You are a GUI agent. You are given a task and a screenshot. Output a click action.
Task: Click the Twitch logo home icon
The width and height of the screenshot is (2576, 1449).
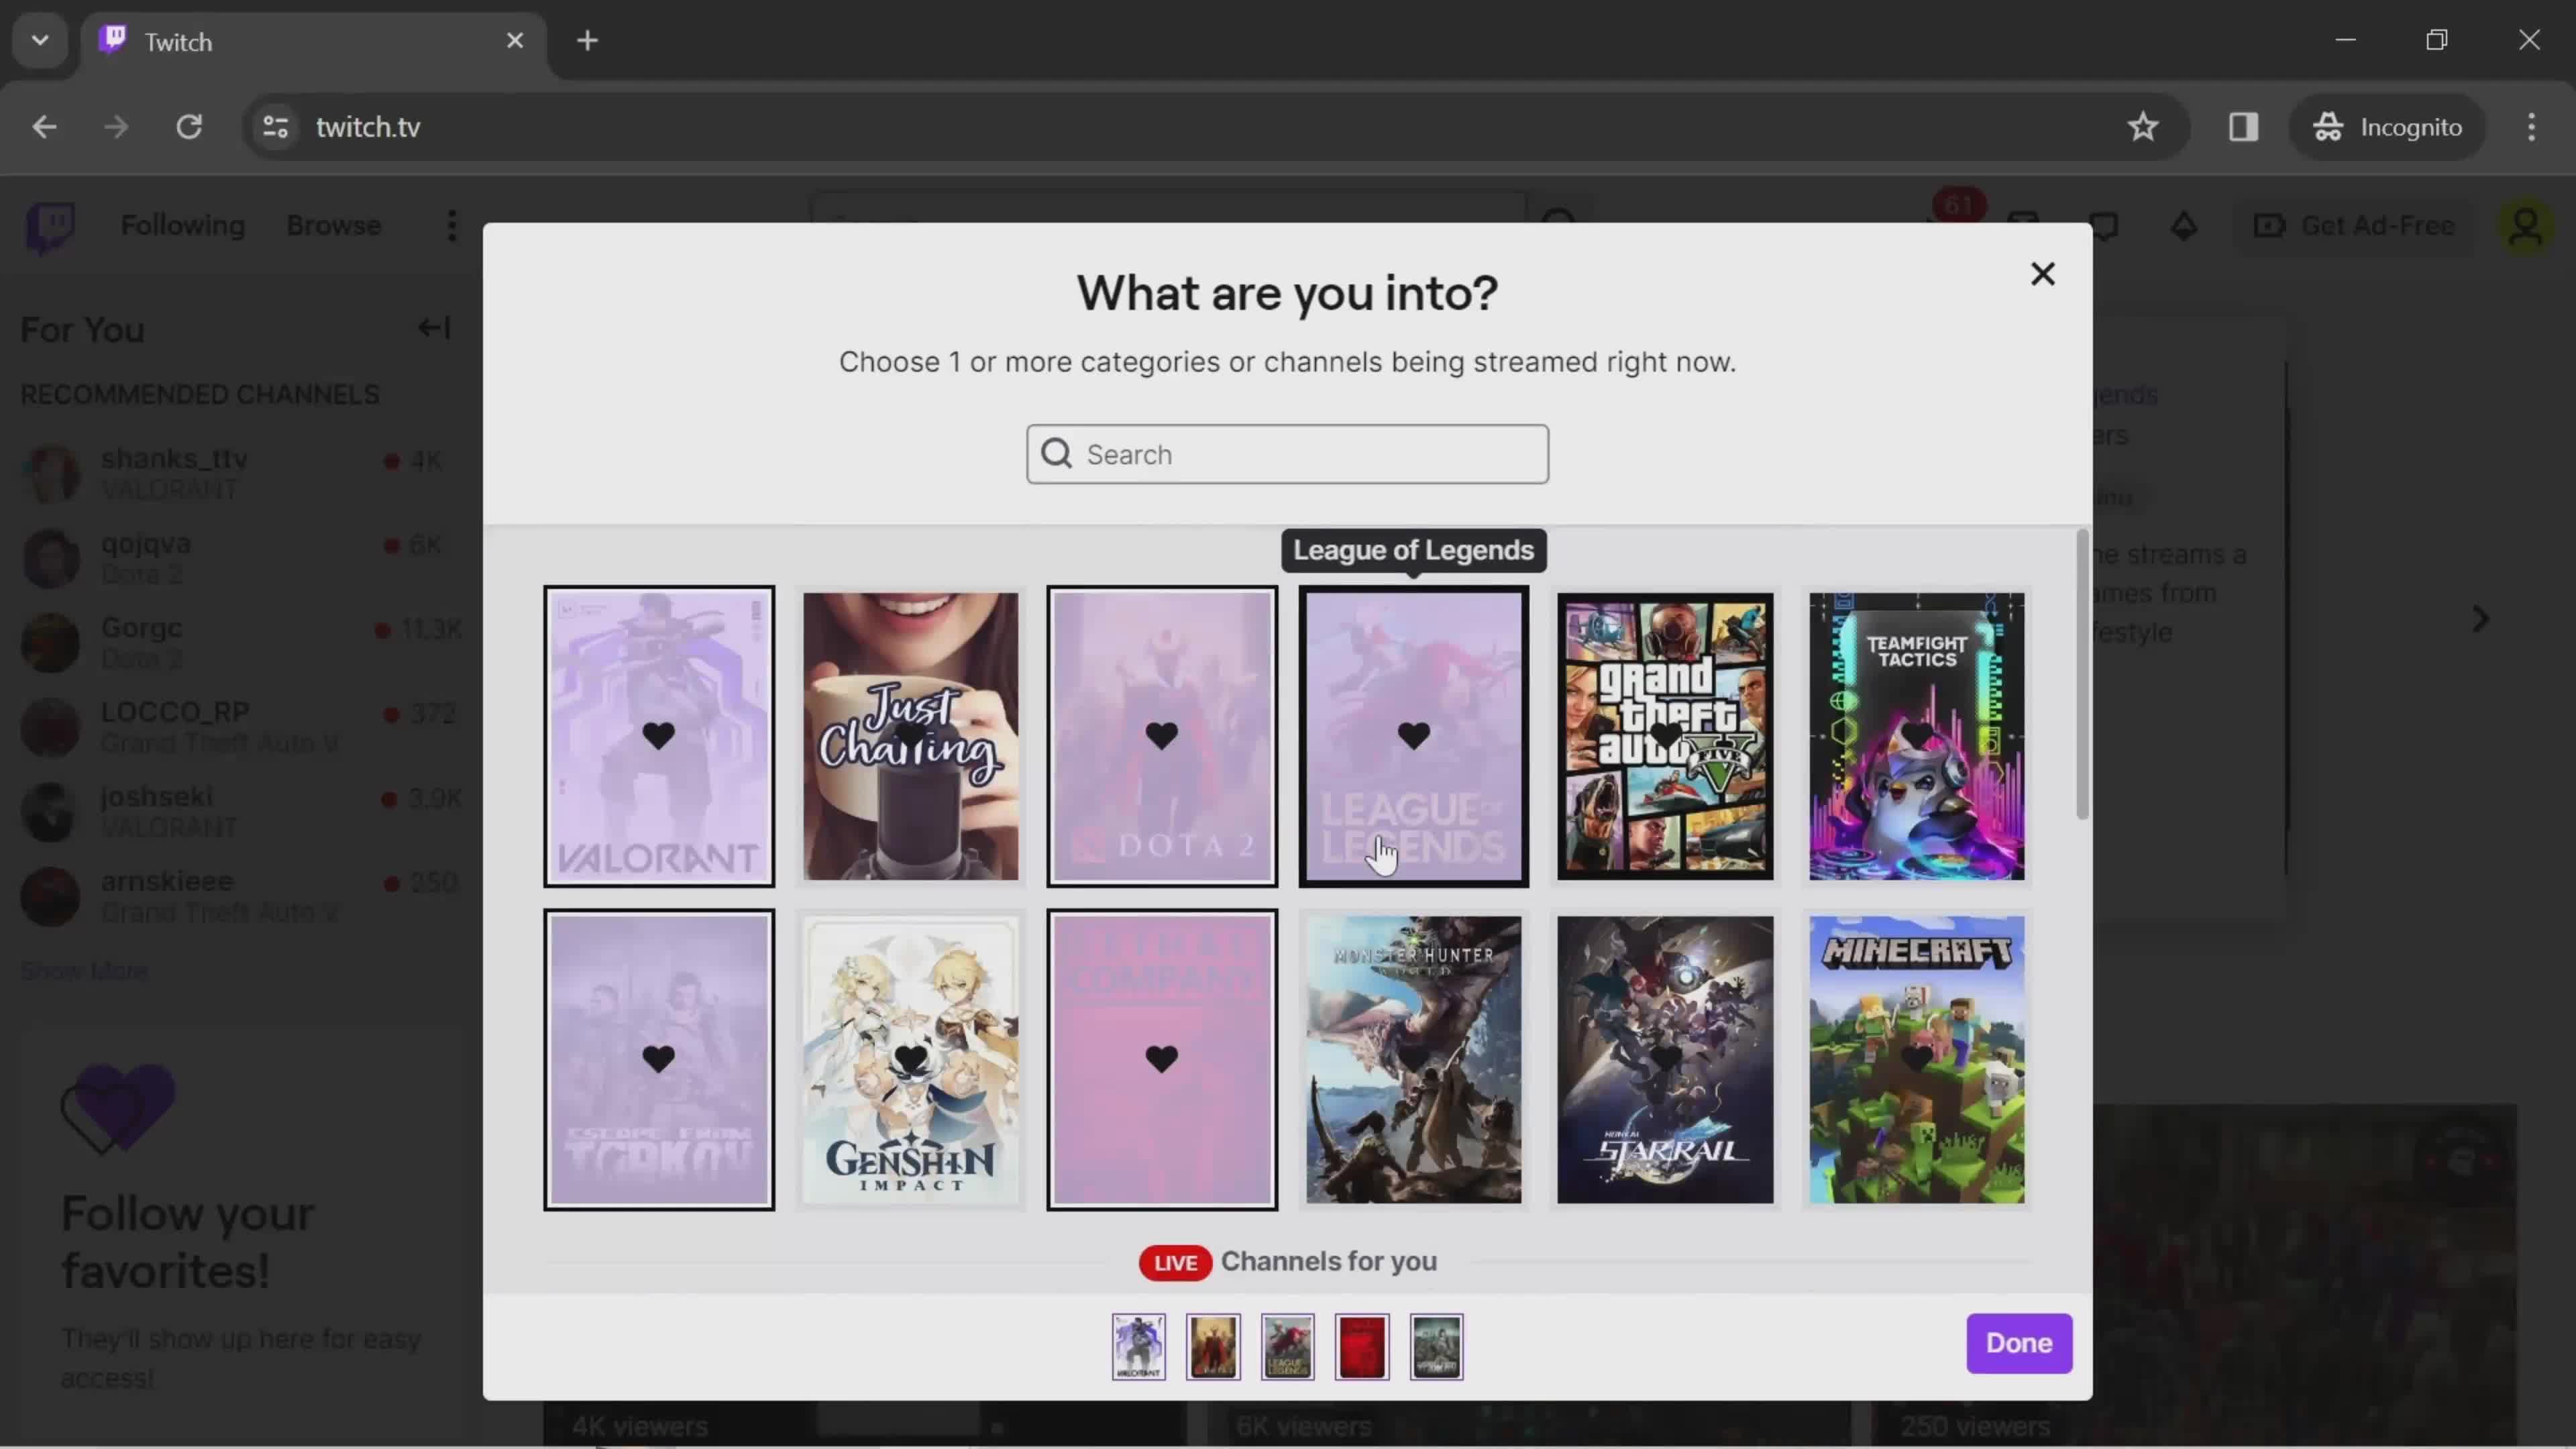[50, 227]
